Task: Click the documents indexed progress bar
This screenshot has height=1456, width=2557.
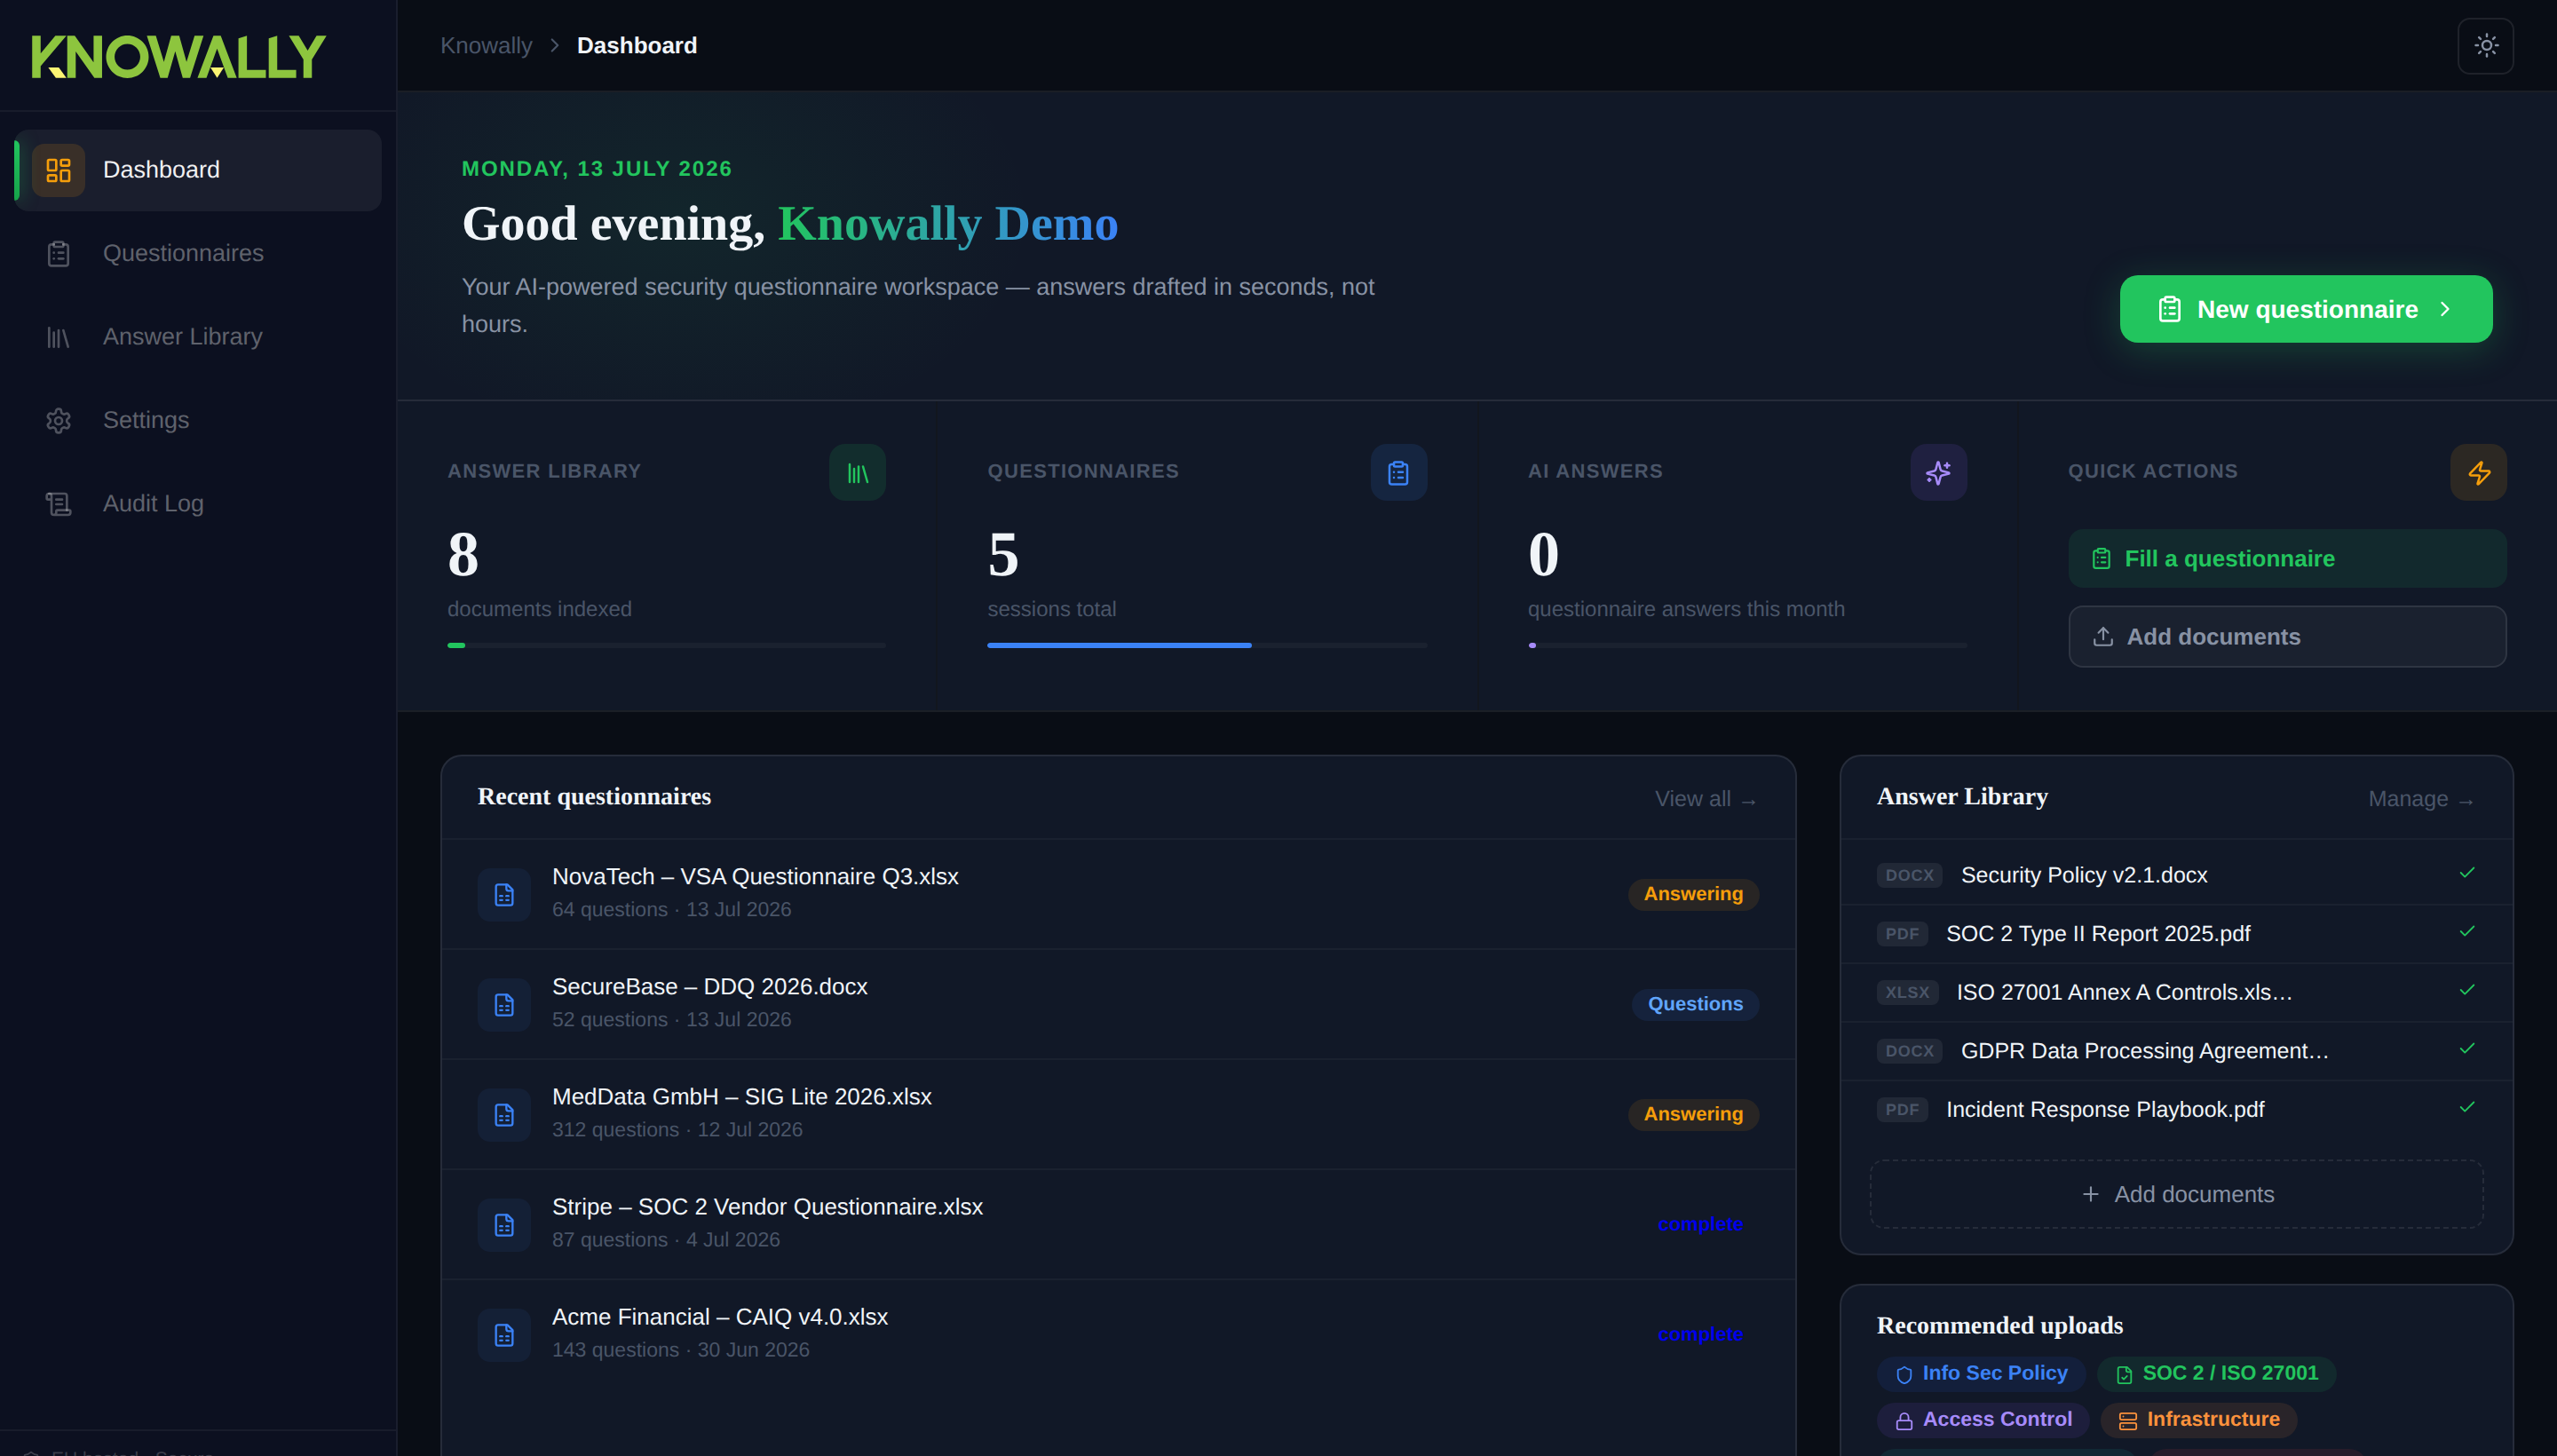Action: (666, 646)
